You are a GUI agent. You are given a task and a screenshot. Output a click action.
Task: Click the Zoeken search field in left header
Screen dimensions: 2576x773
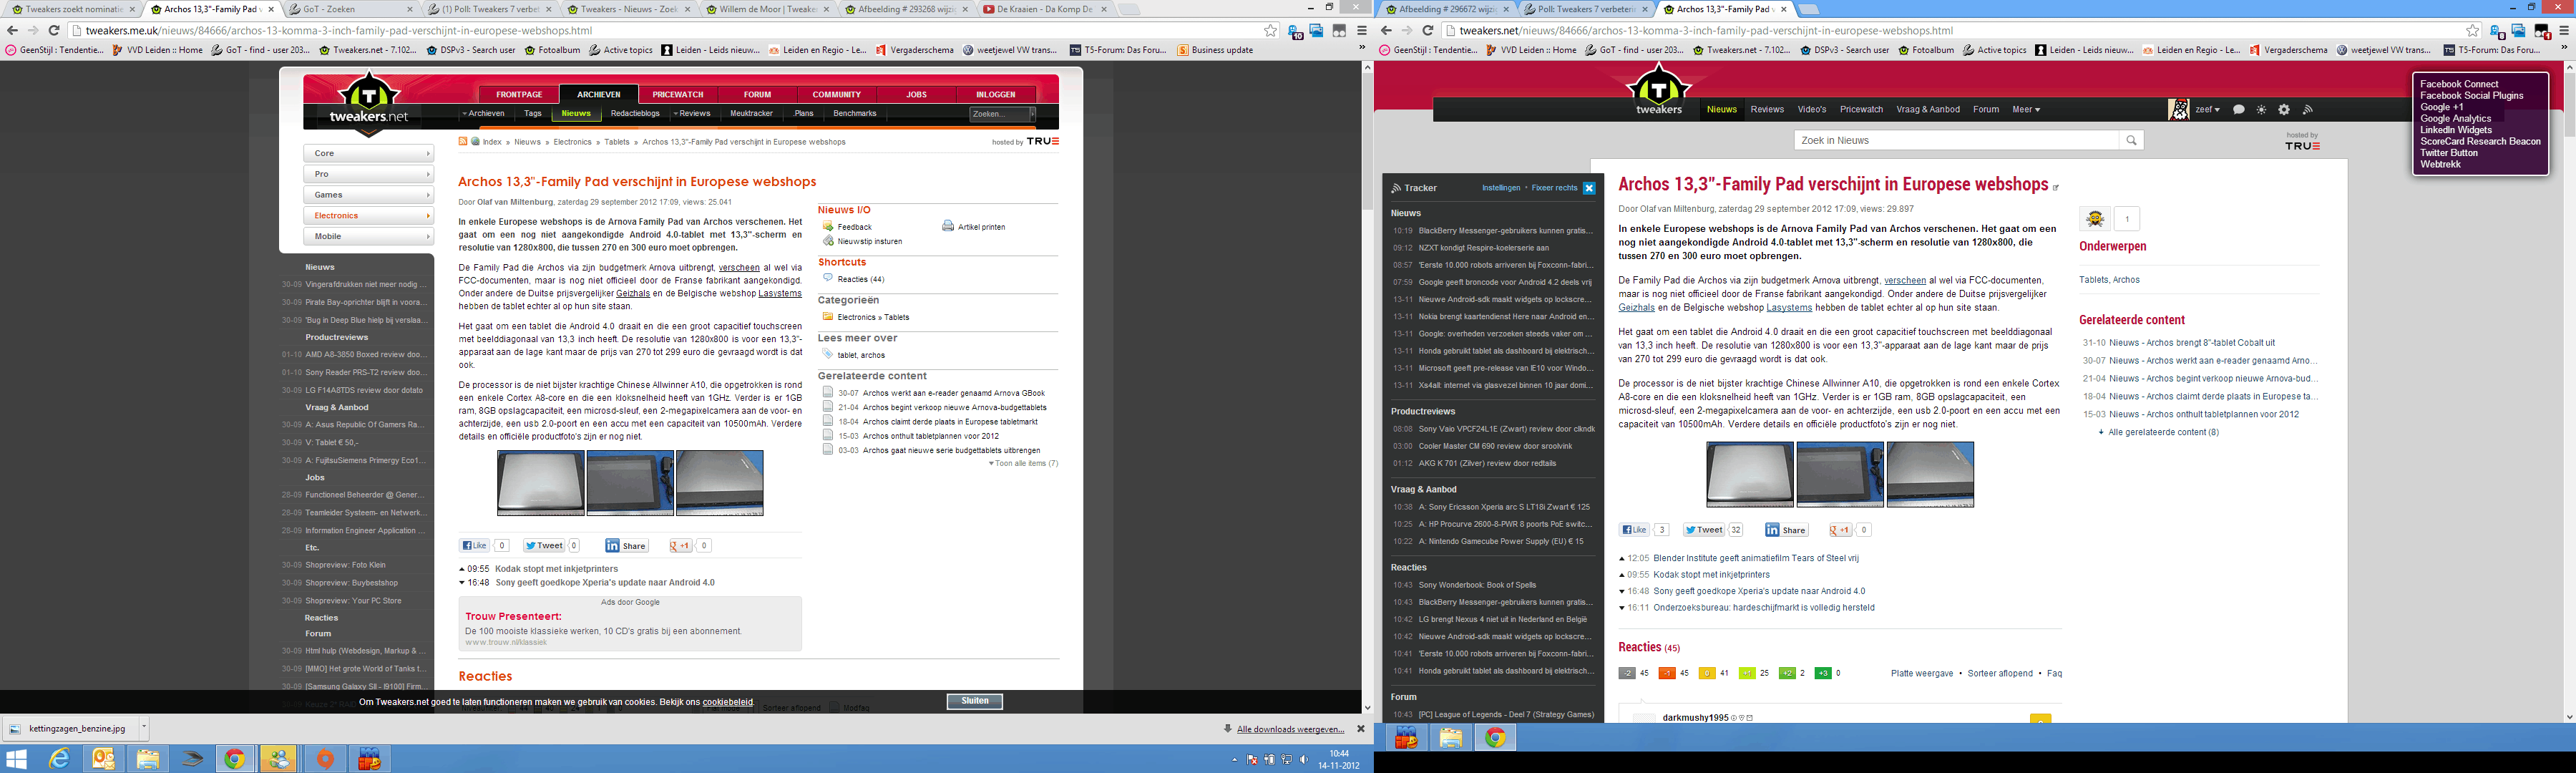tap(1000, 114)
